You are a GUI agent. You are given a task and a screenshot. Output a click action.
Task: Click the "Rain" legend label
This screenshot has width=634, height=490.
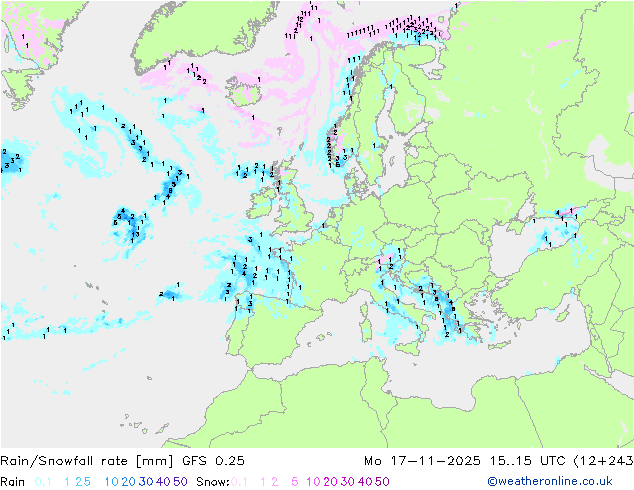coord(13,482)
